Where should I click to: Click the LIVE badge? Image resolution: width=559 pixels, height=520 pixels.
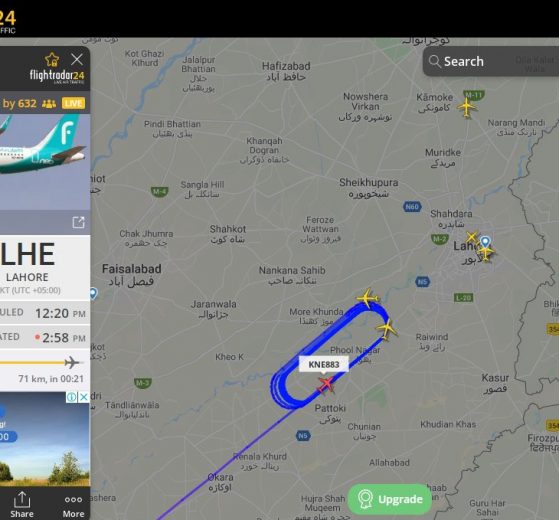coord(73,103)
